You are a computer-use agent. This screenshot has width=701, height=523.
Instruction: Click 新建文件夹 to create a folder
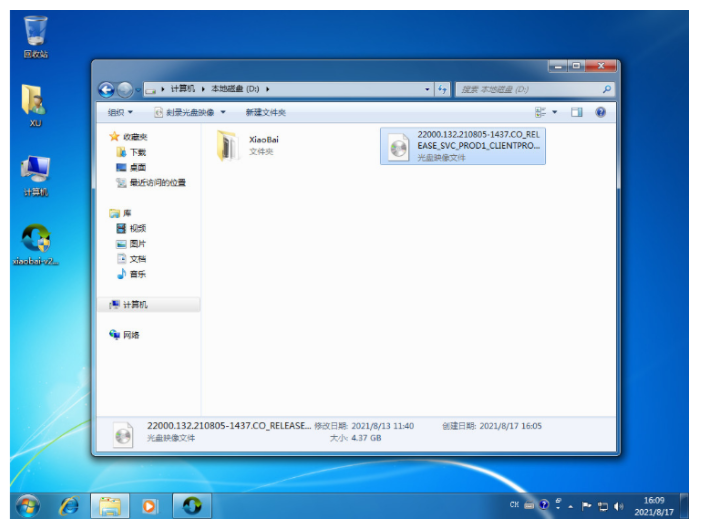[265, 112]
